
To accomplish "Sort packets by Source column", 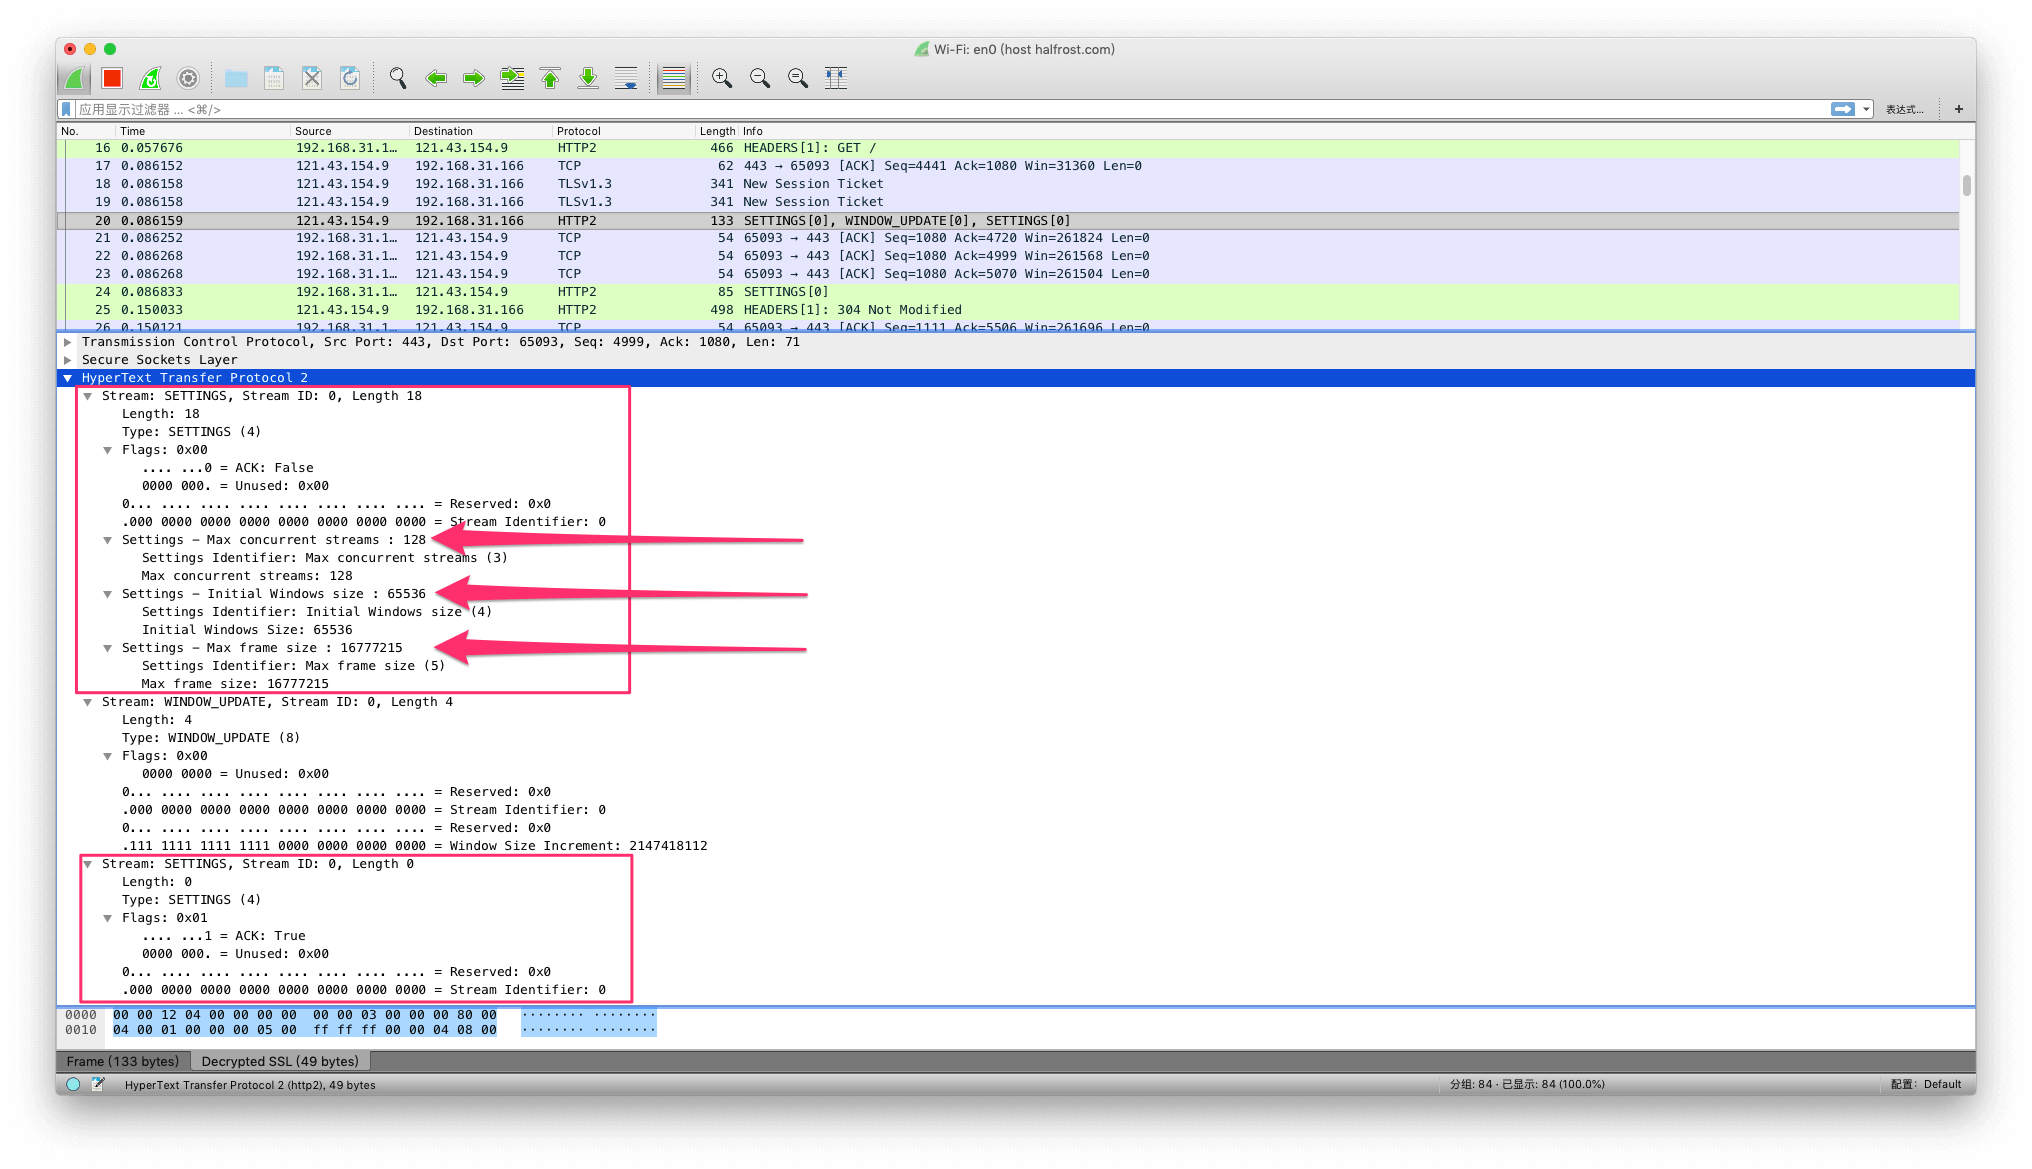I will point(350,131).
